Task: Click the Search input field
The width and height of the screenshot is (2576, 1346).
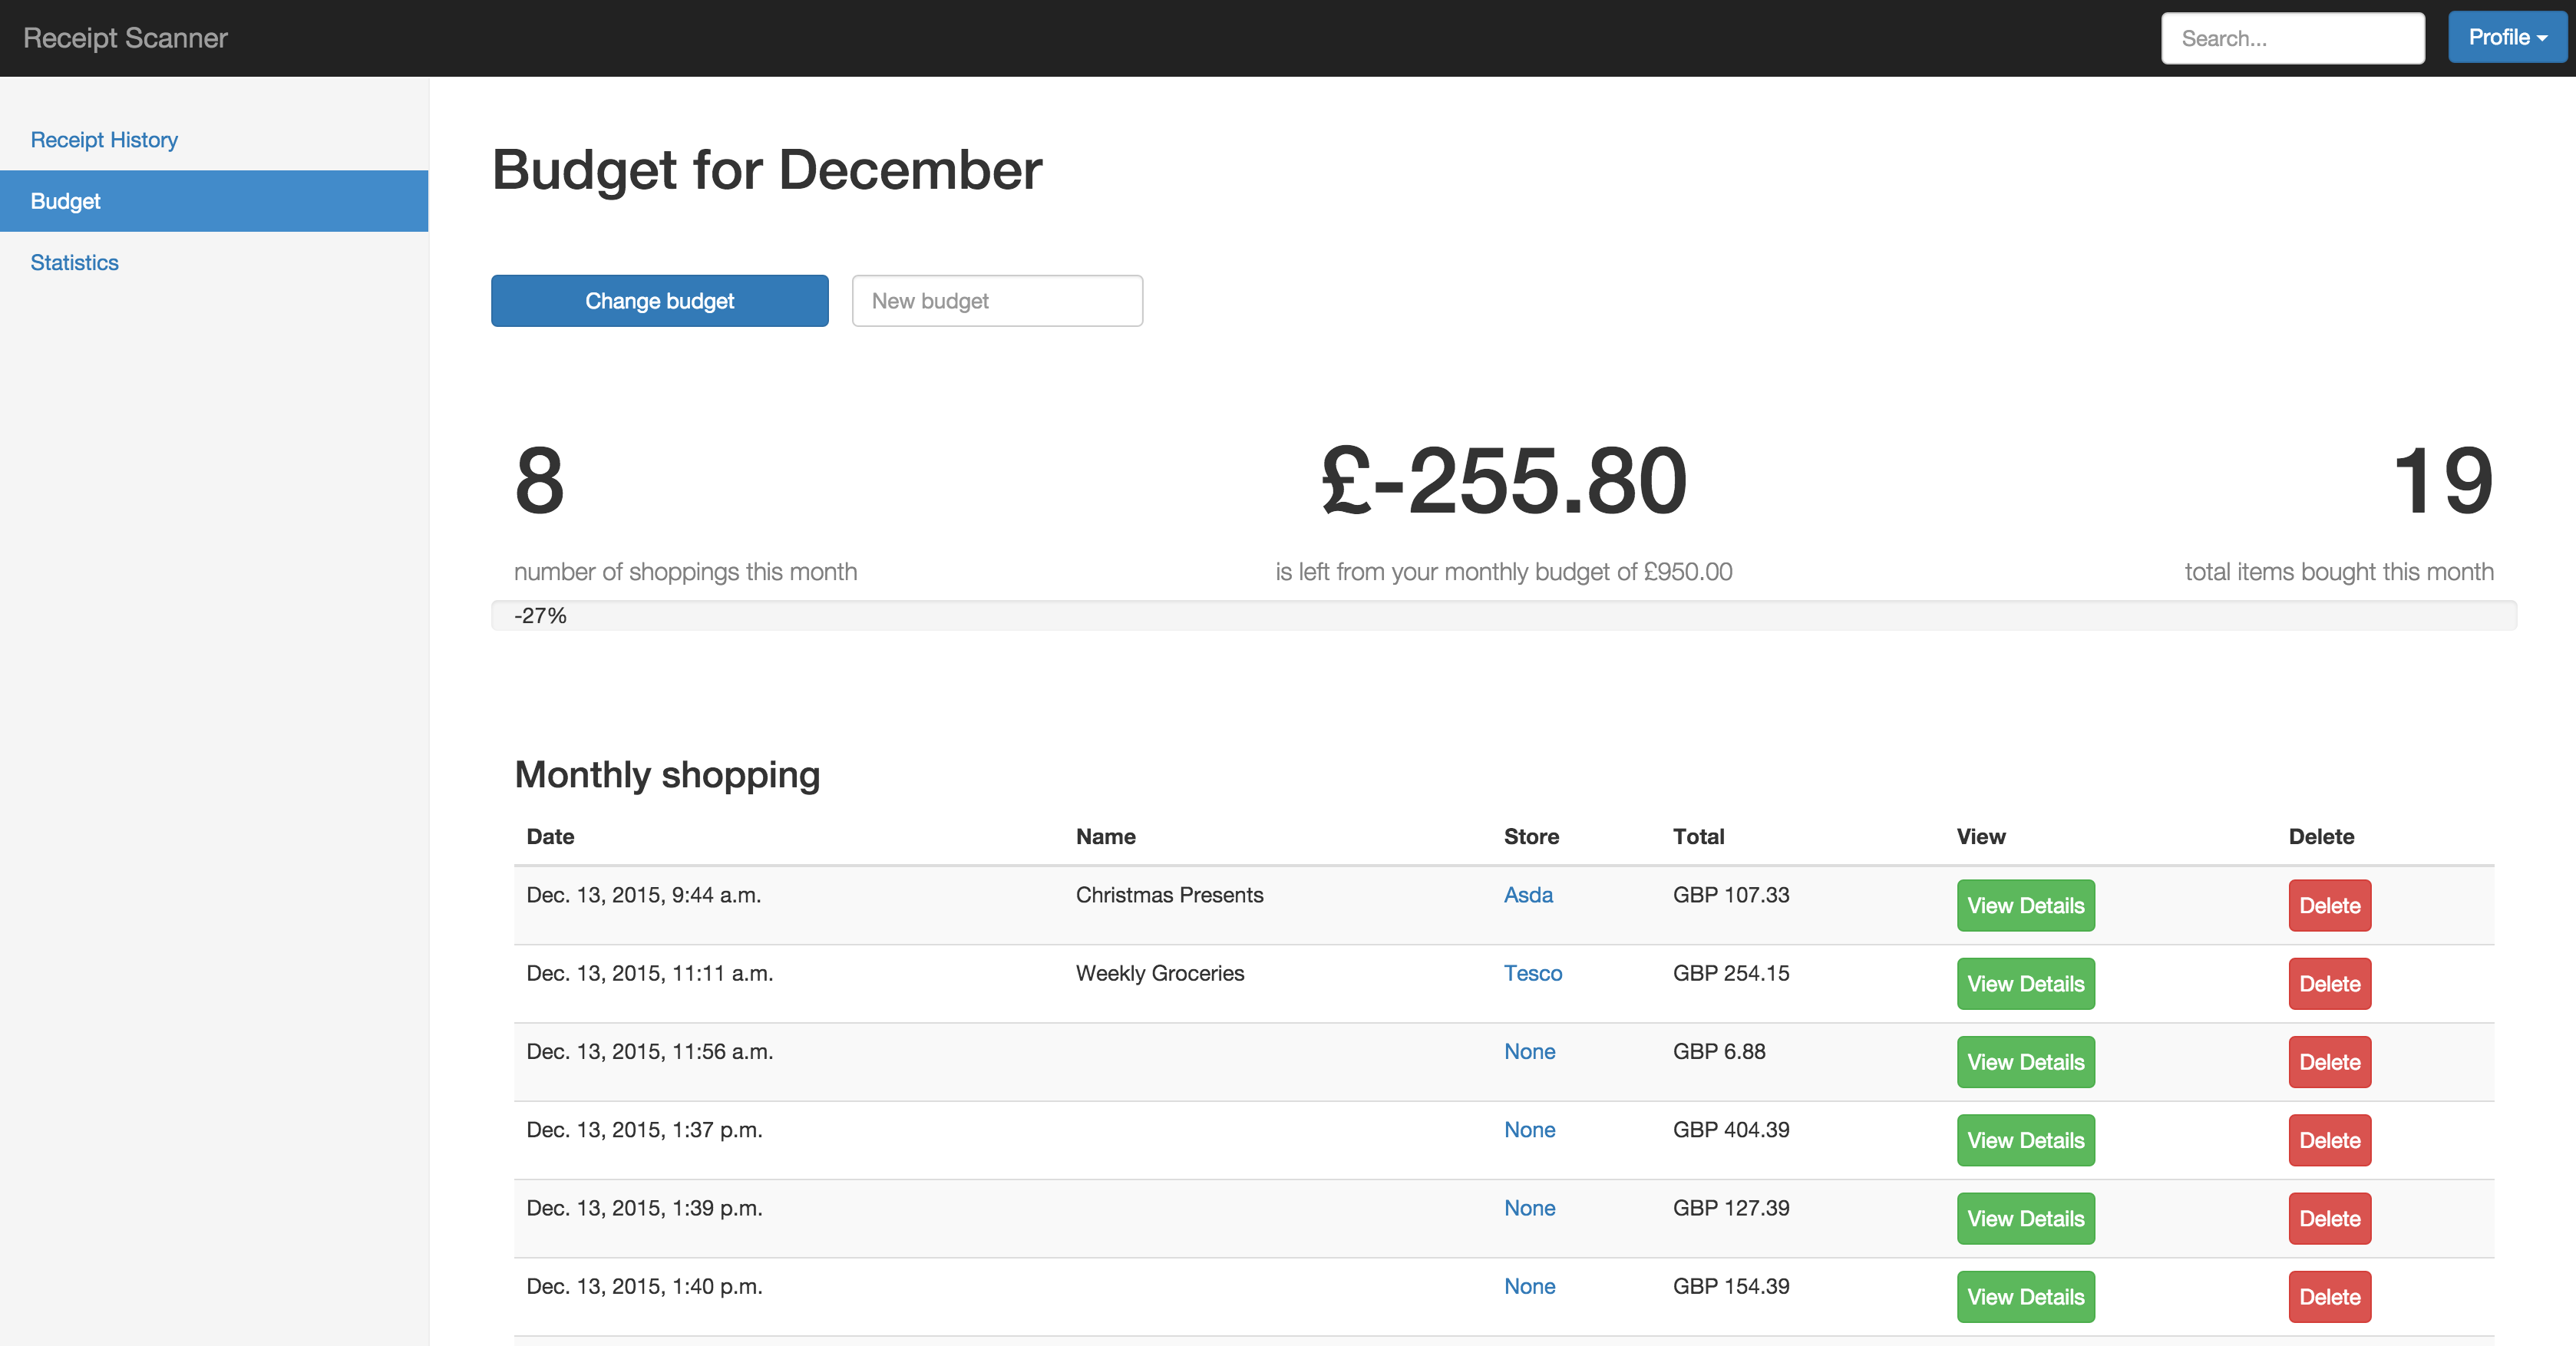Action: (x=2291, y=39)
